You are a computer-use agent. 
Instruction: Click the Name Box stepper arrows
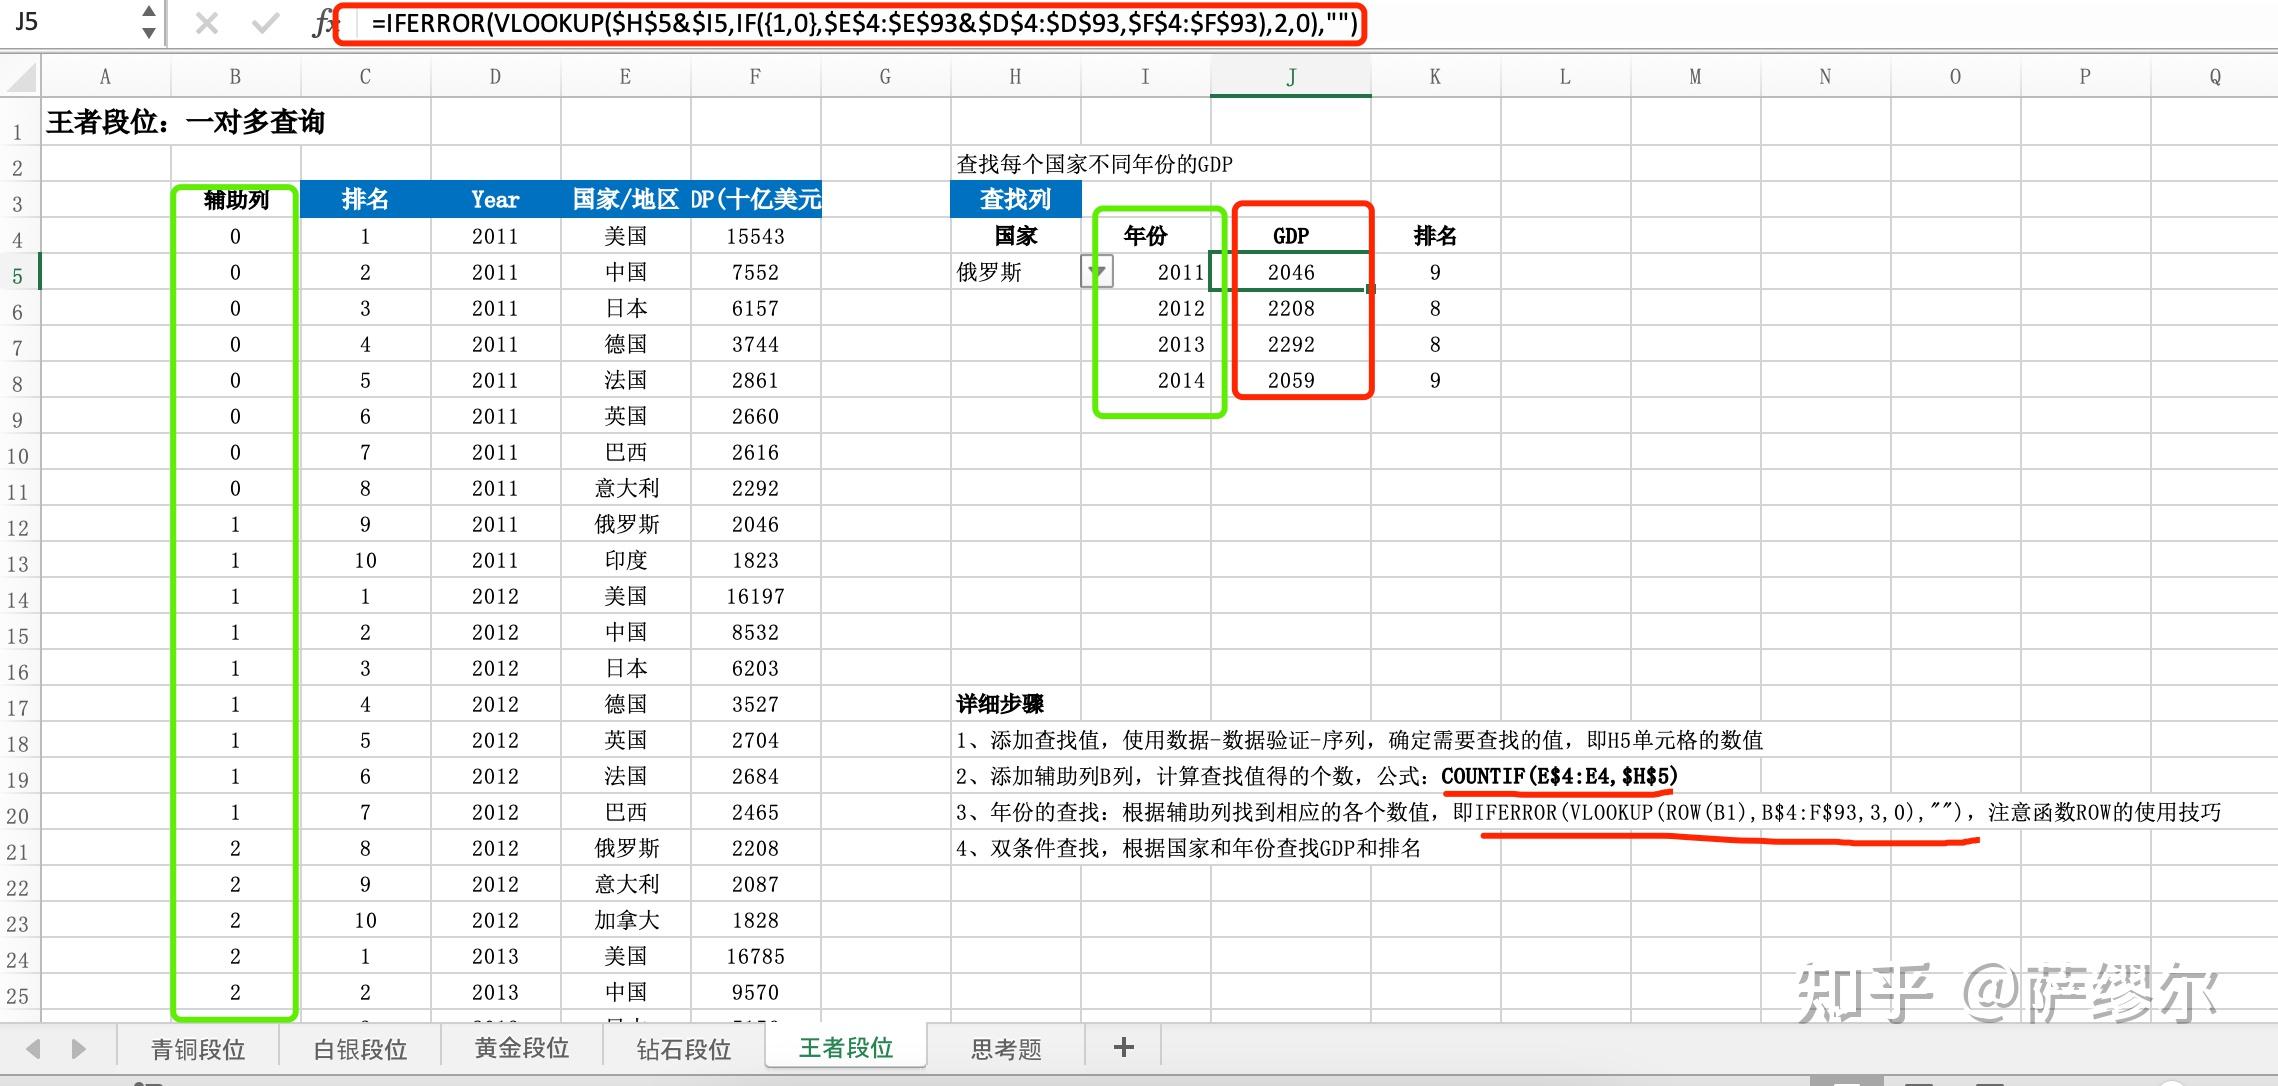pos(149,22)
